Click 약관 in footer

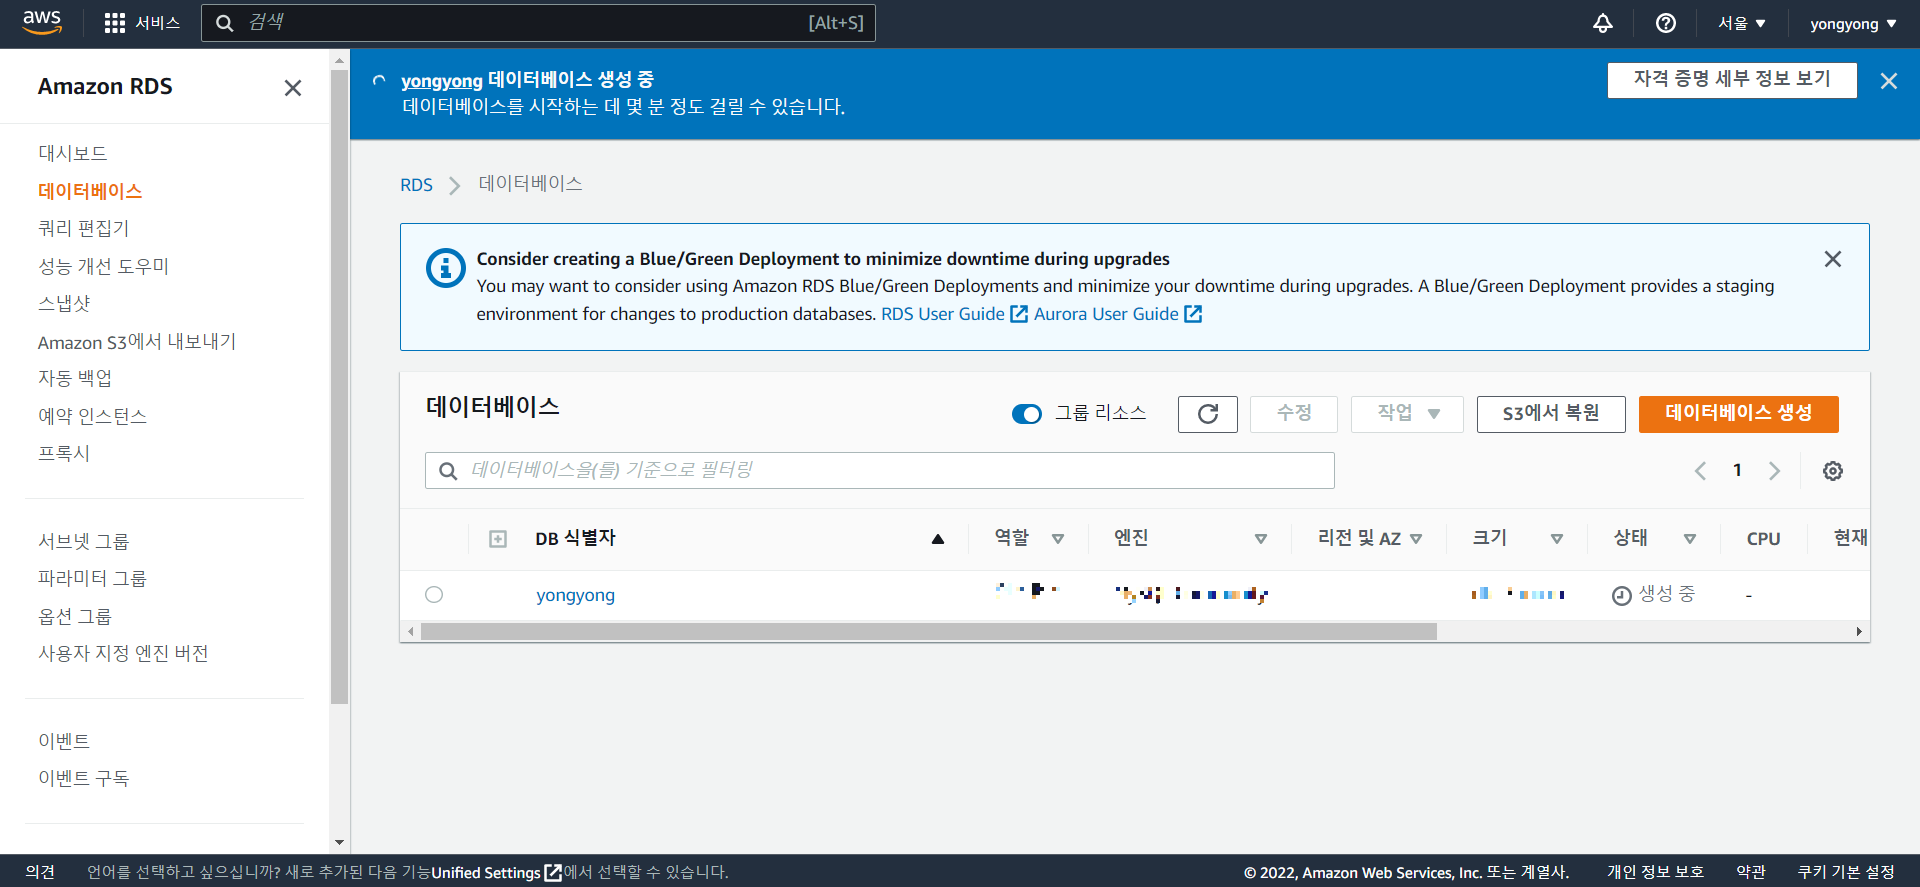(1751, 872)
